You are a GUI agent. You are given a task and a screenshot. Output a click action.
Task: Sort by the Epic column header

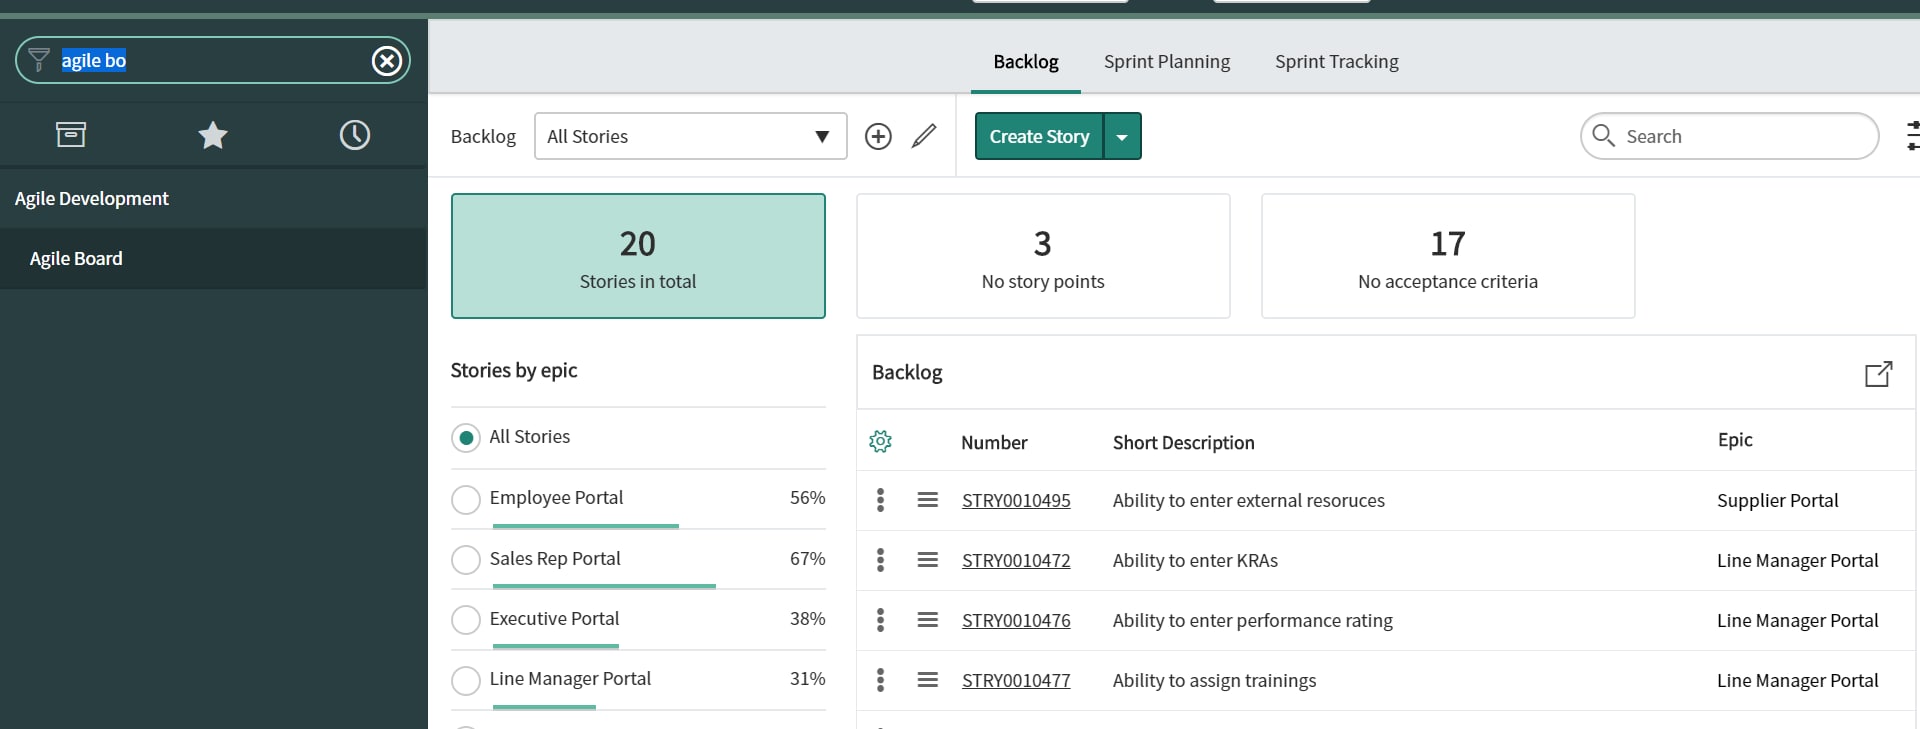click(1735, 439)
